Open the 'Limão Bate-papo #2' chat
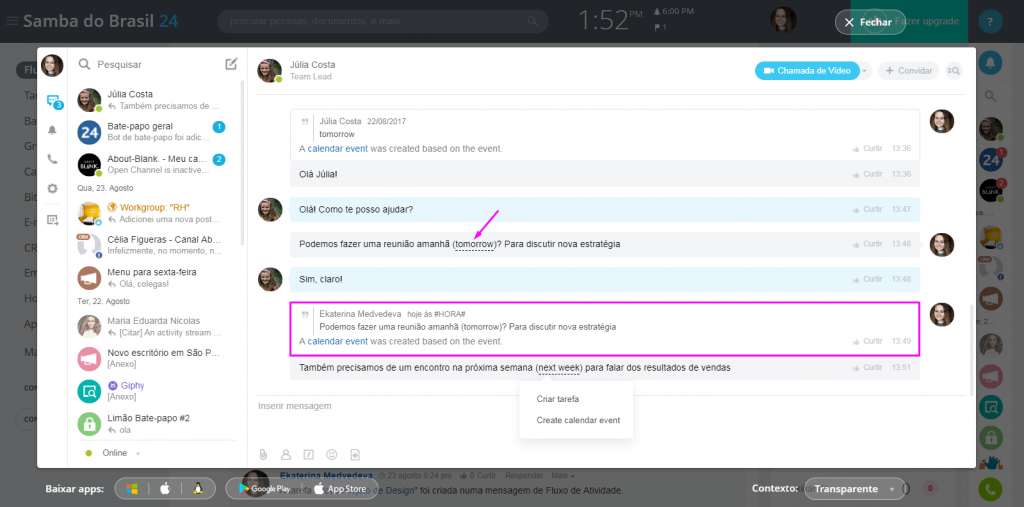This screenshot has height=507, width=1024. point(155,423)
